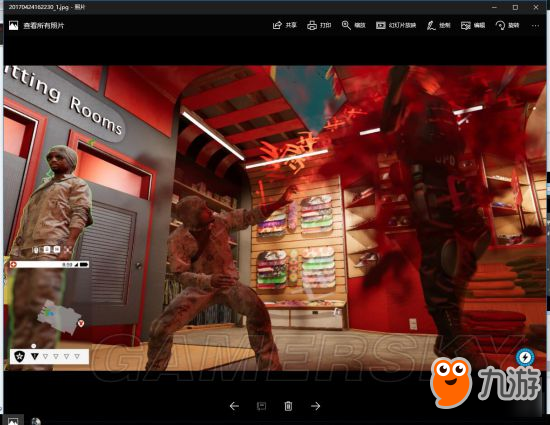The height and width of the screenshot is (425, 550).
Task: Toggle the fit-to-window size icon
Action: (261, 406)
